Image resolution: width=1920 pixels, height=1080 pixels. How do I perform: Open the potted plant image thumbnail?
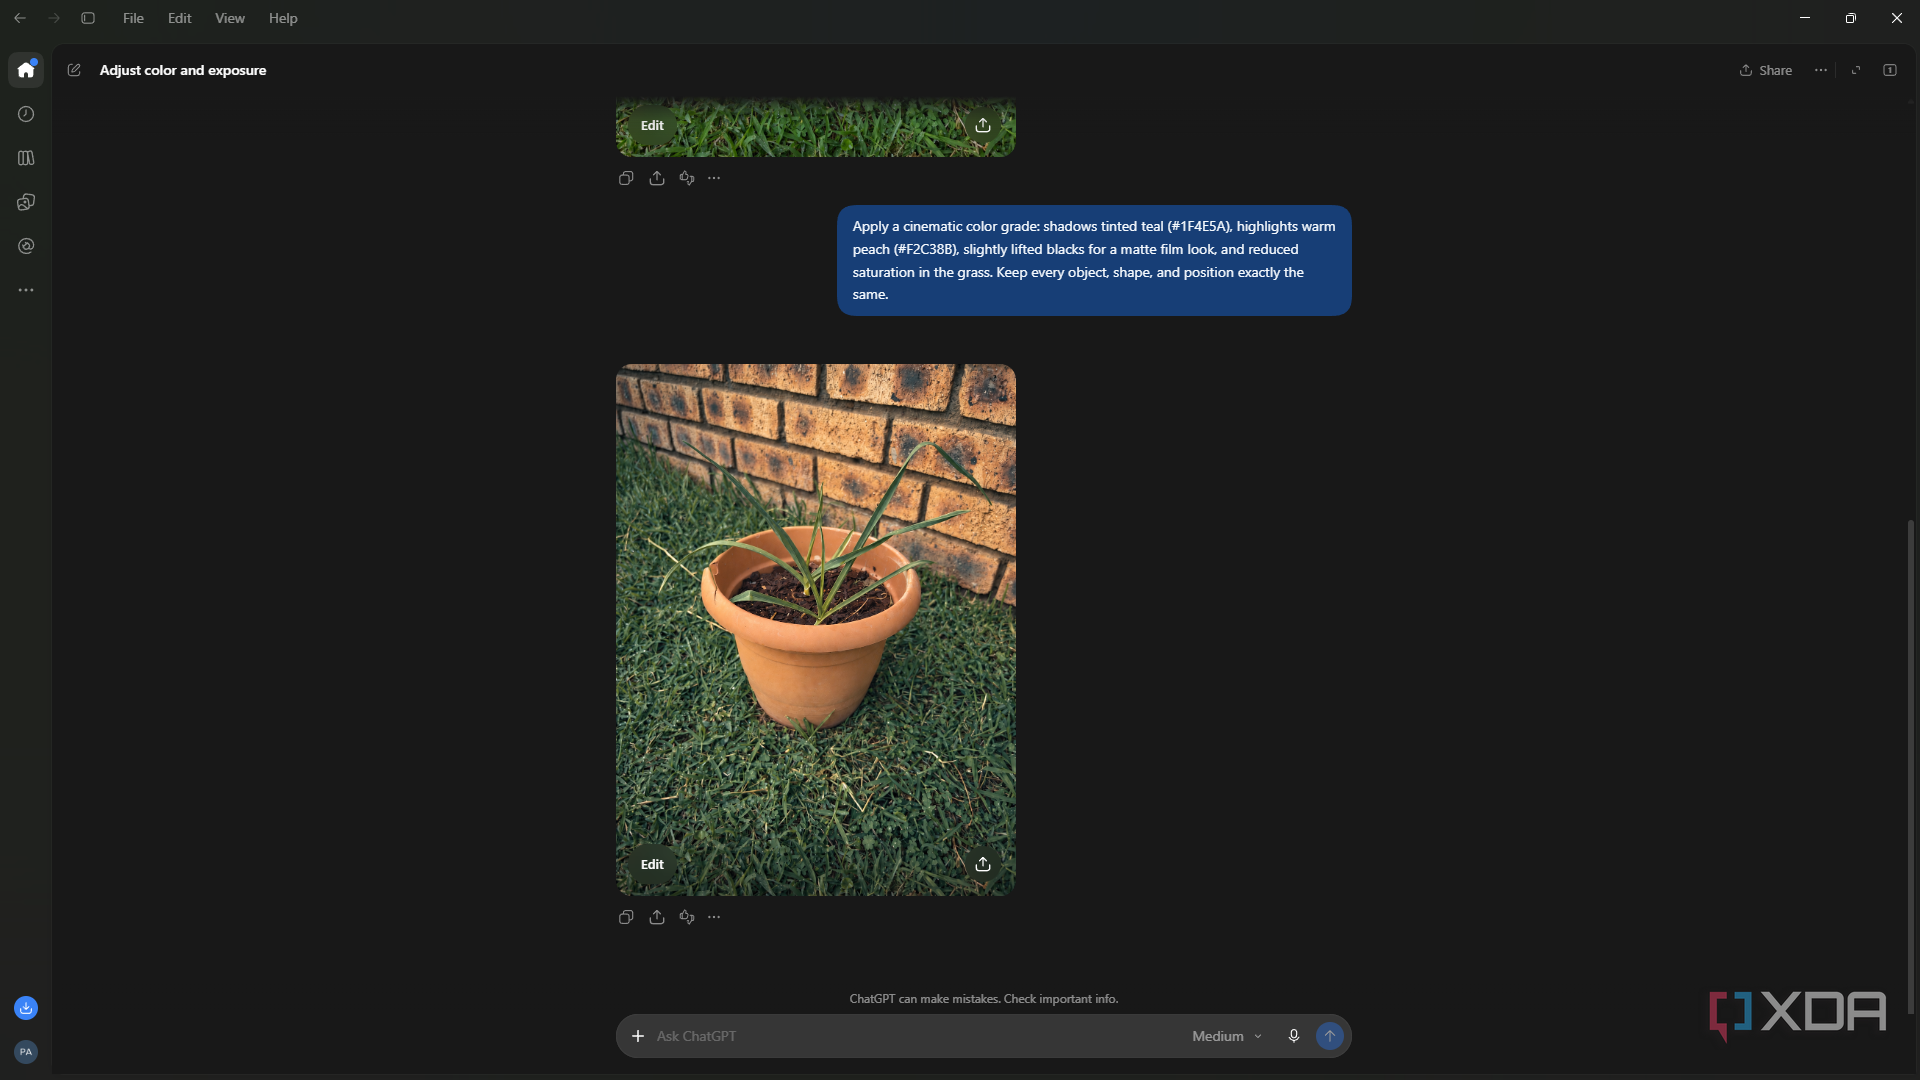[816, 630]
